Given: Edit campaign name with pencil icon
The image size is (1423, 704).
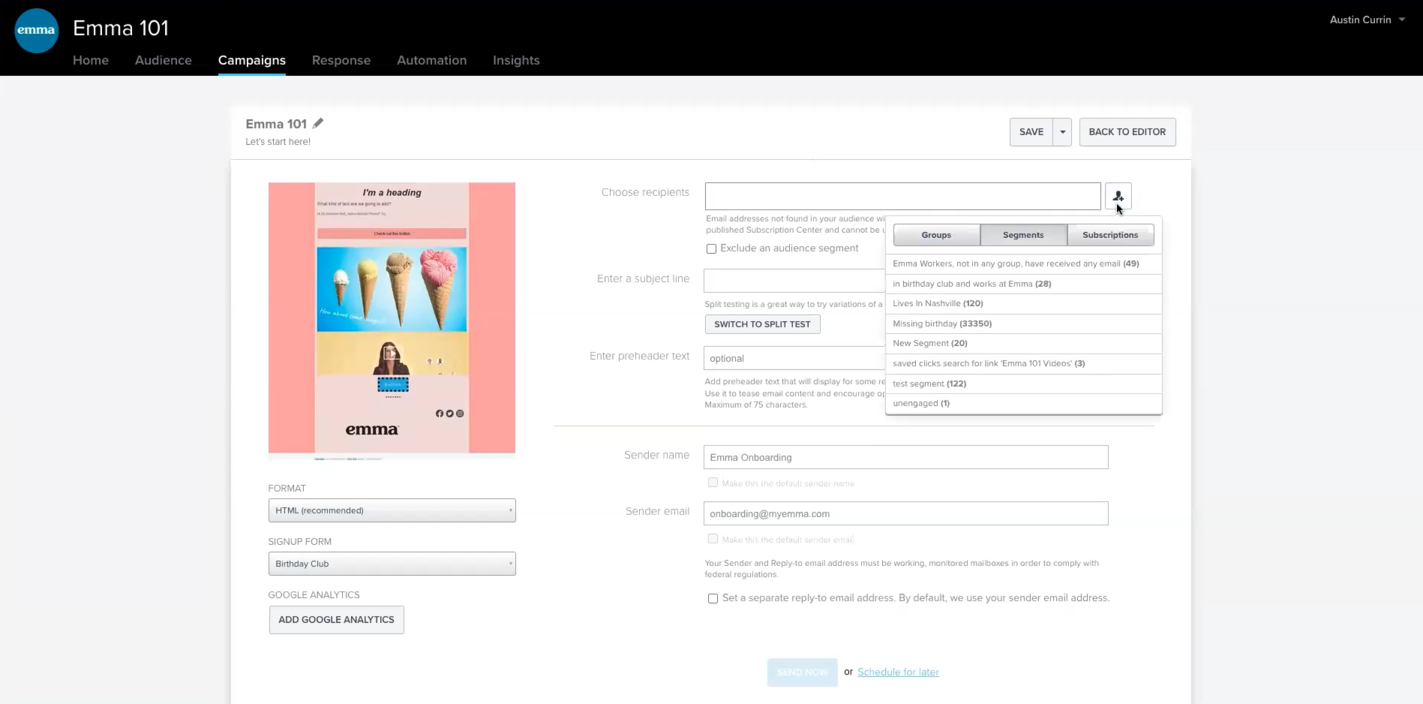Looking at the screenshot, I should coord(318,123).
